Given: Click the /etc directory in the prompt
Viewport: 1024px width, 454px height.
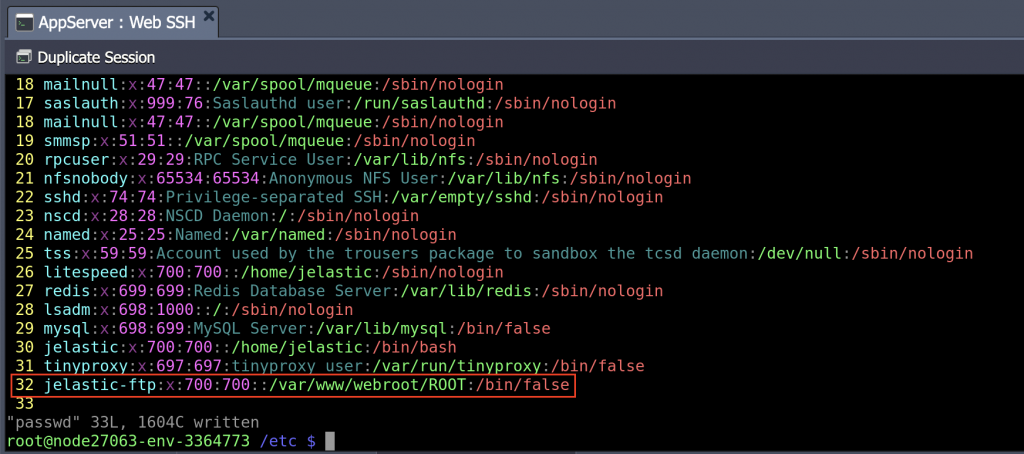Looking at the screenshot, I should tap(278, 442).
